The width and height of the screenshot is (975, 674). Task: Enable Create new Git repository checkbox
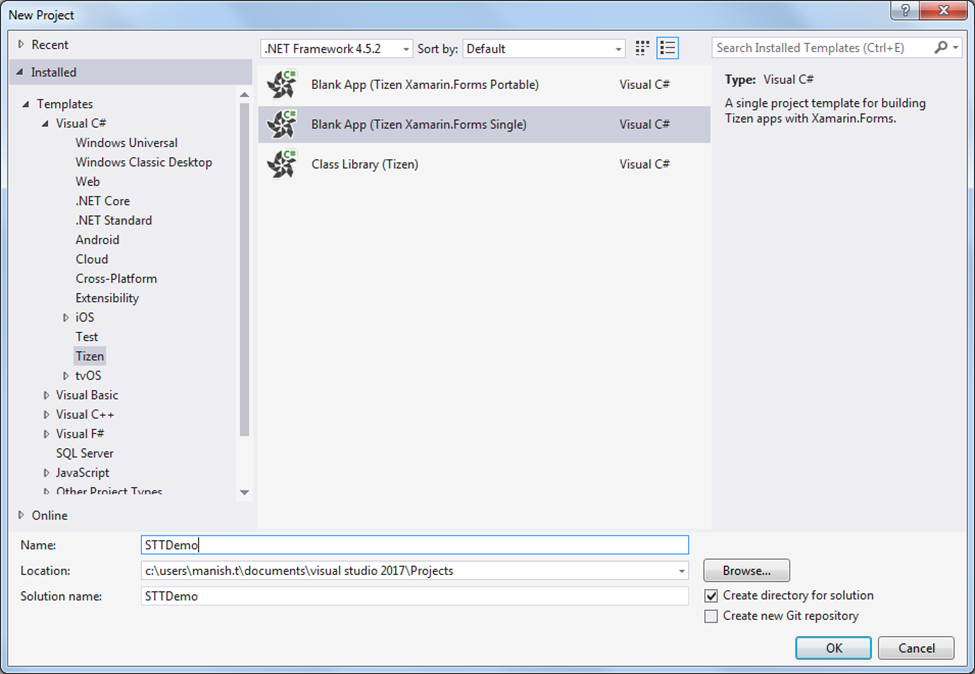point(711,617)
